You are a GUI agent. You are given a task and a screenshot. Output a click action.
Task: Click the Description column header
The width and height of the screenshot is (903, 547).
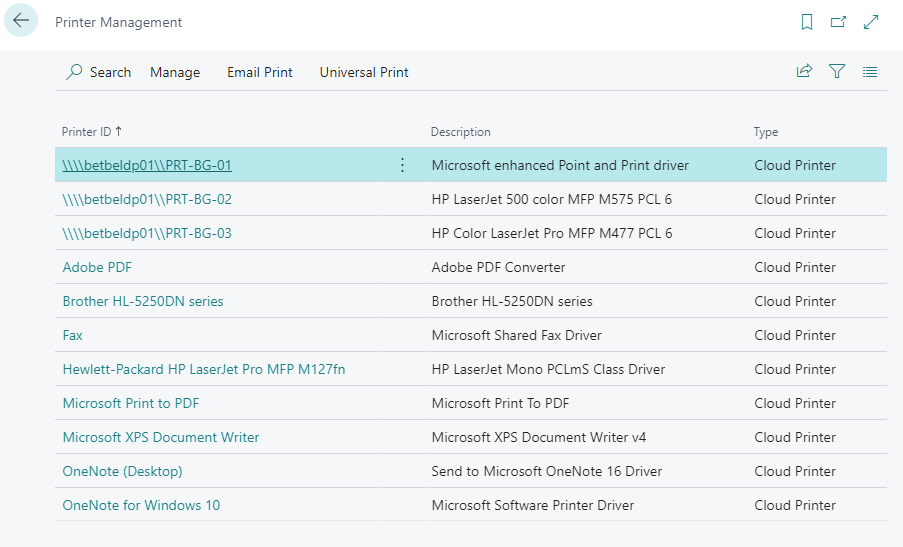(x=460, y=132)
